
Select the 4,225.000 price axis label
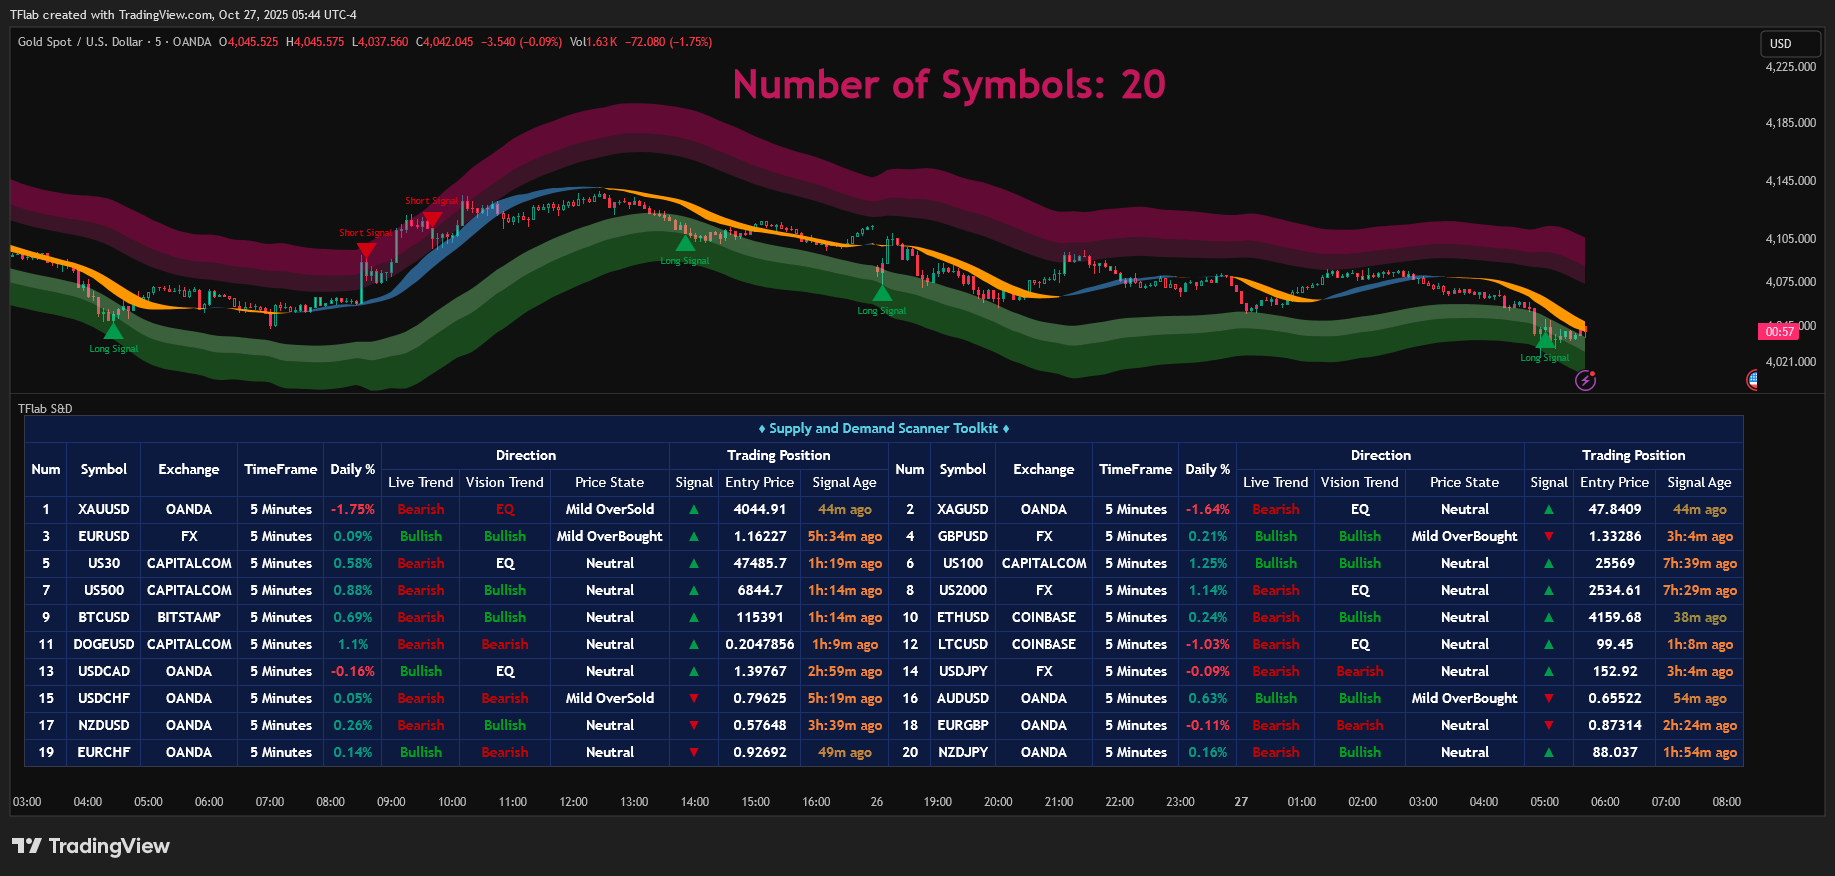coord(1790,67)
